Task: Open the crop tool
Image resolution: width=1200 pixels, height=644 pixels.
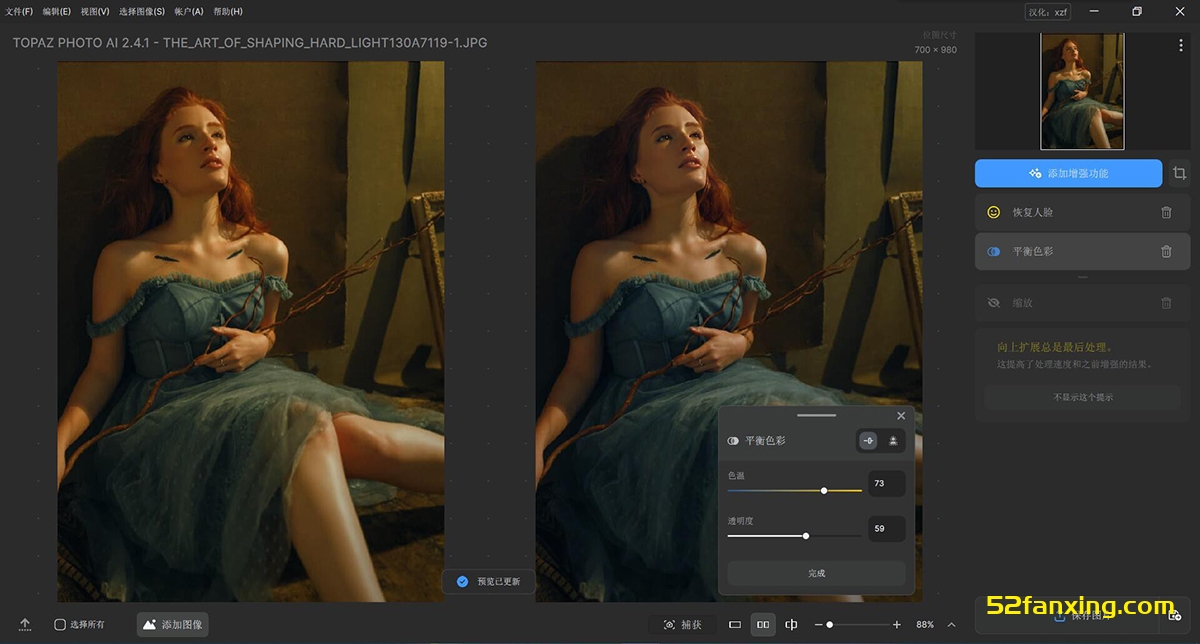Action: click(1179, 173)
